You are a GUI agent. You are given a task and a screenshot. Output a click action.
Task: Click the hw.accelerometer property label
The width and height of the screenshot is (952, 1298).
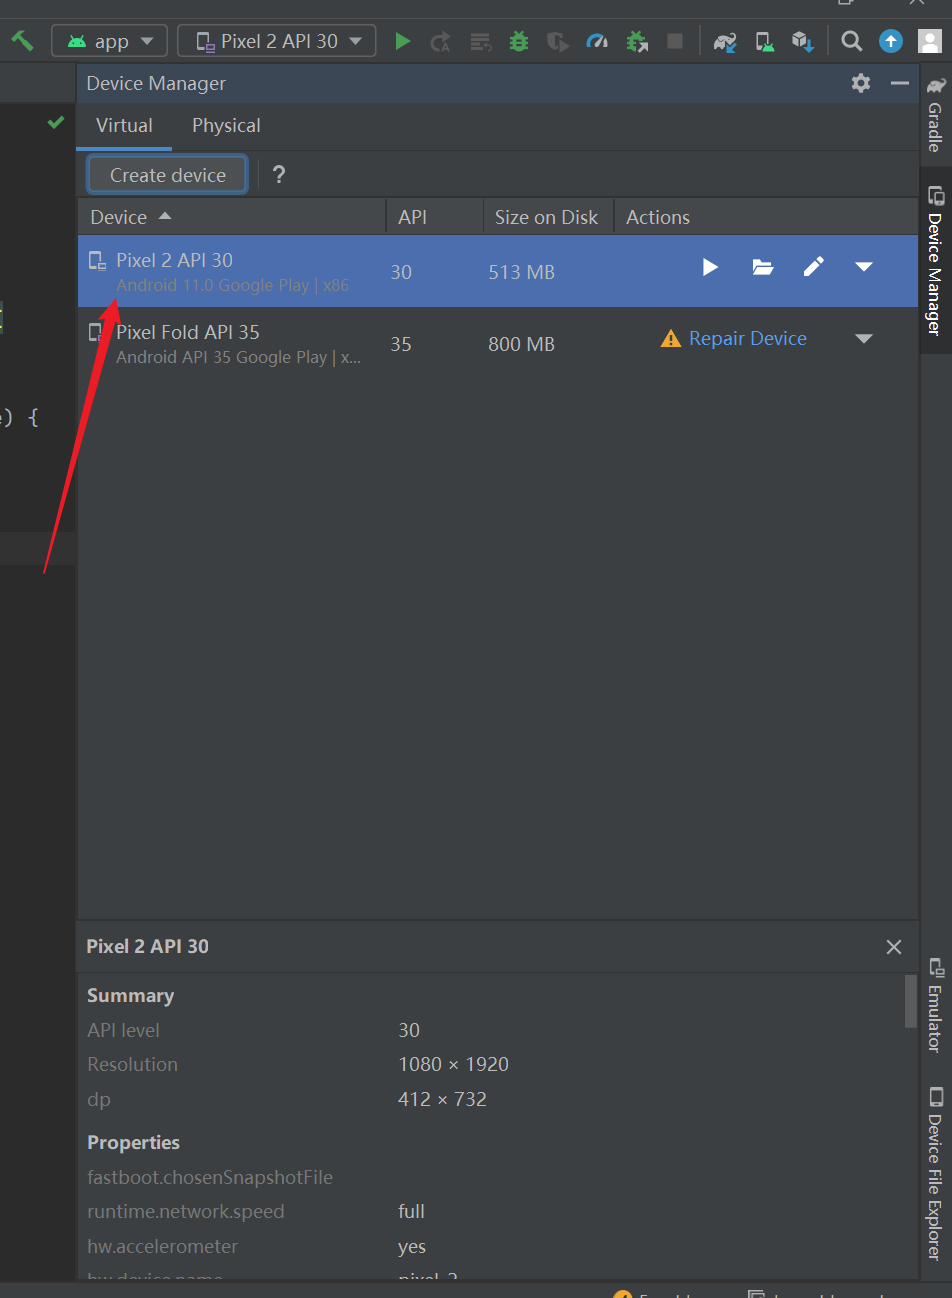coord(163,1246)
